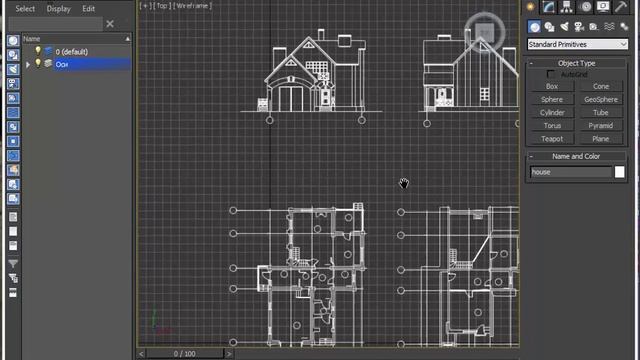Click the Tube primitive button
This screenshot has width=640, height=360.
[601, 112]
